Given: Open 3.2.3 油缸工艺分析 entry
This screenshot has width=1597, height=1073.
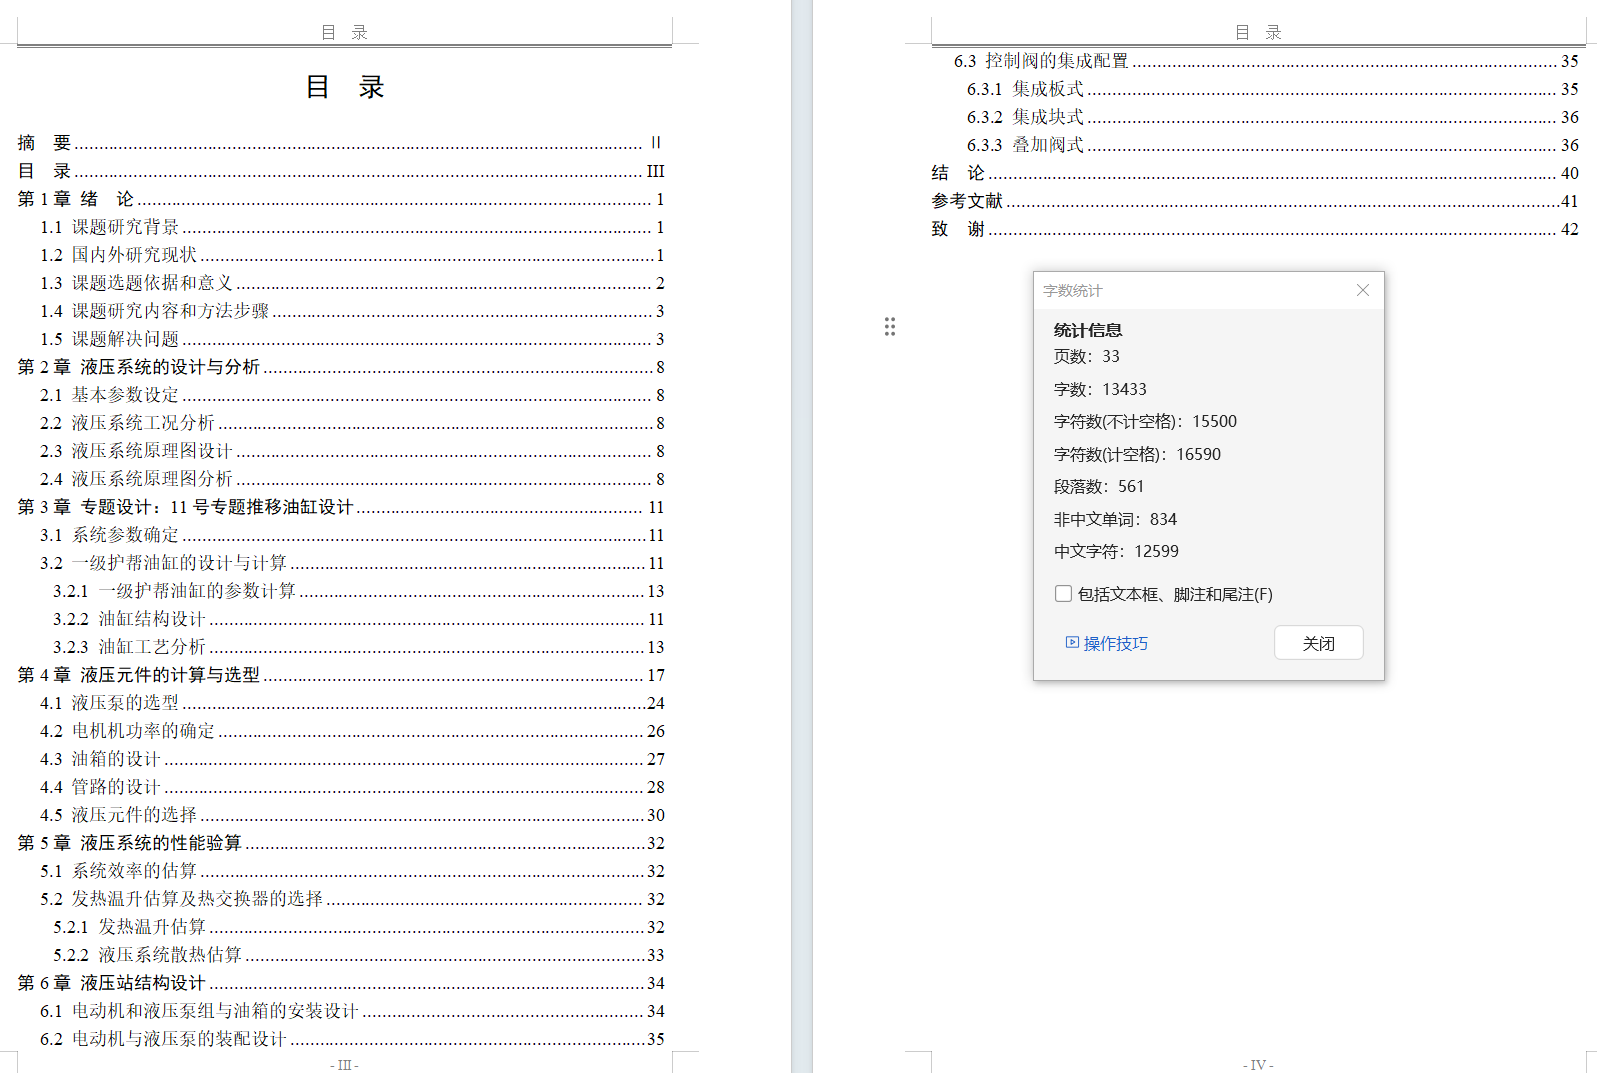Looking at the screenshot, I should pos(359,647).
